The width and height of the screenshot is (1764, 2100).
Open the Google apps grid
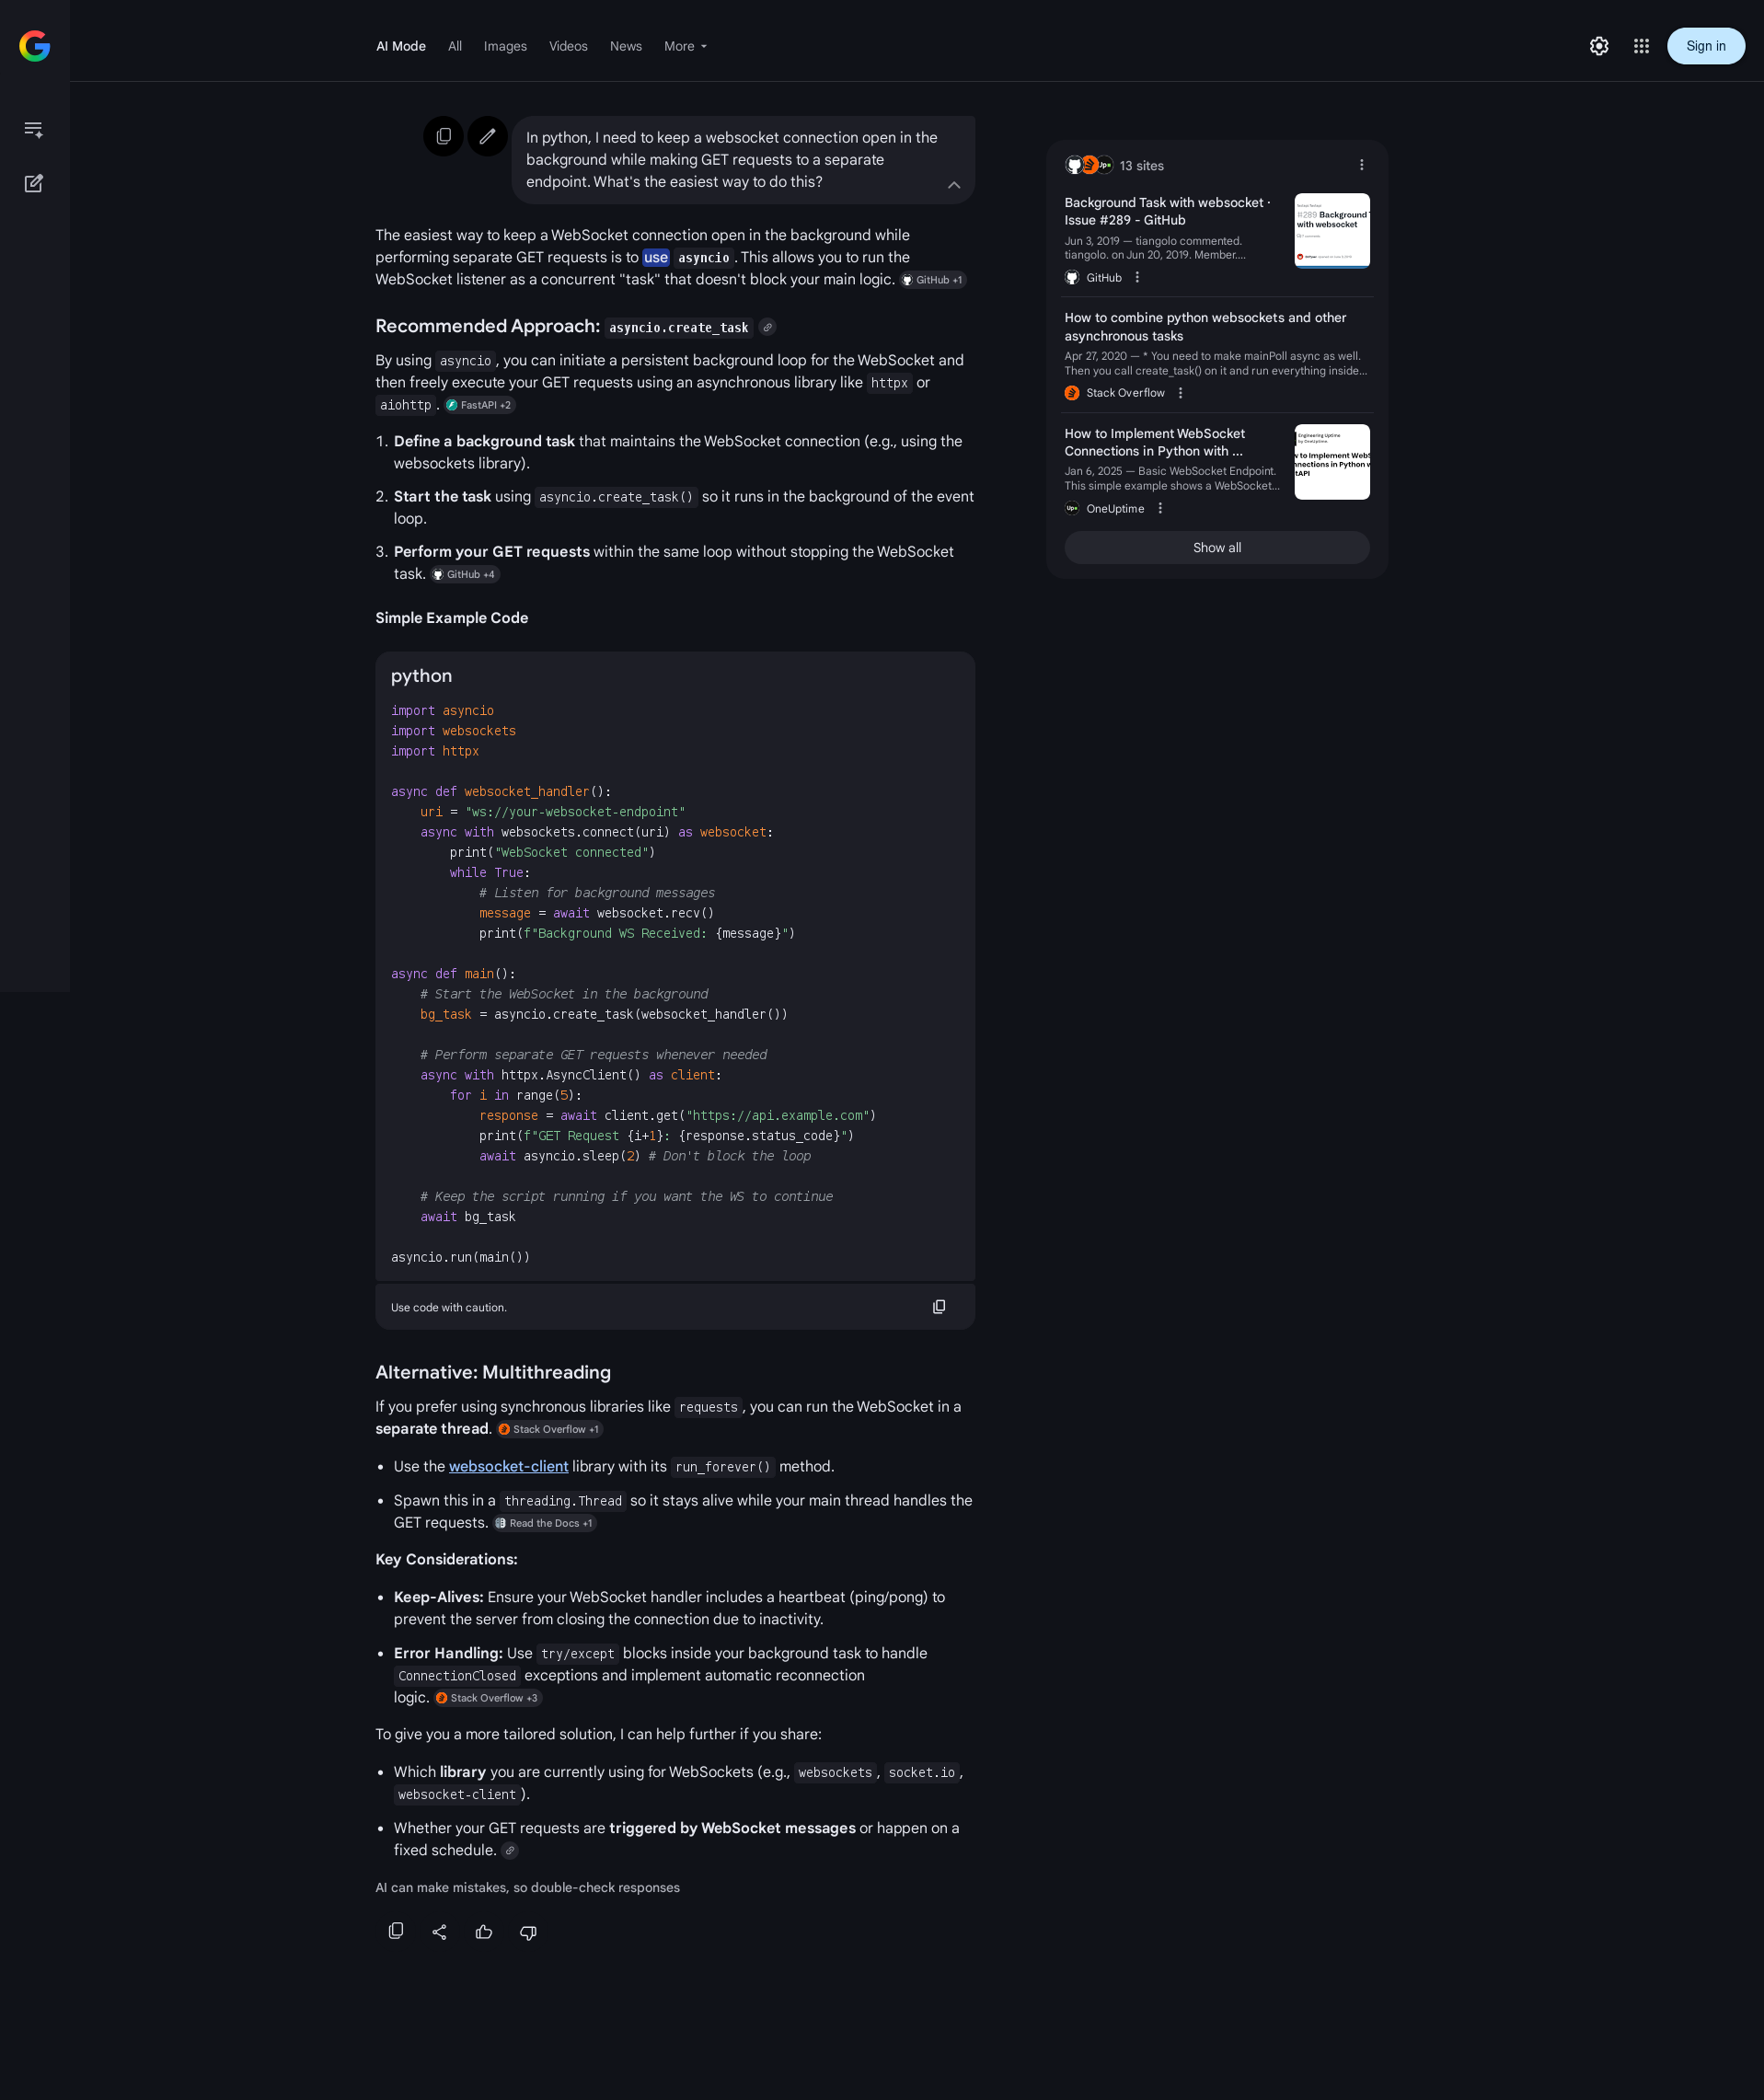coord(1641,46)
